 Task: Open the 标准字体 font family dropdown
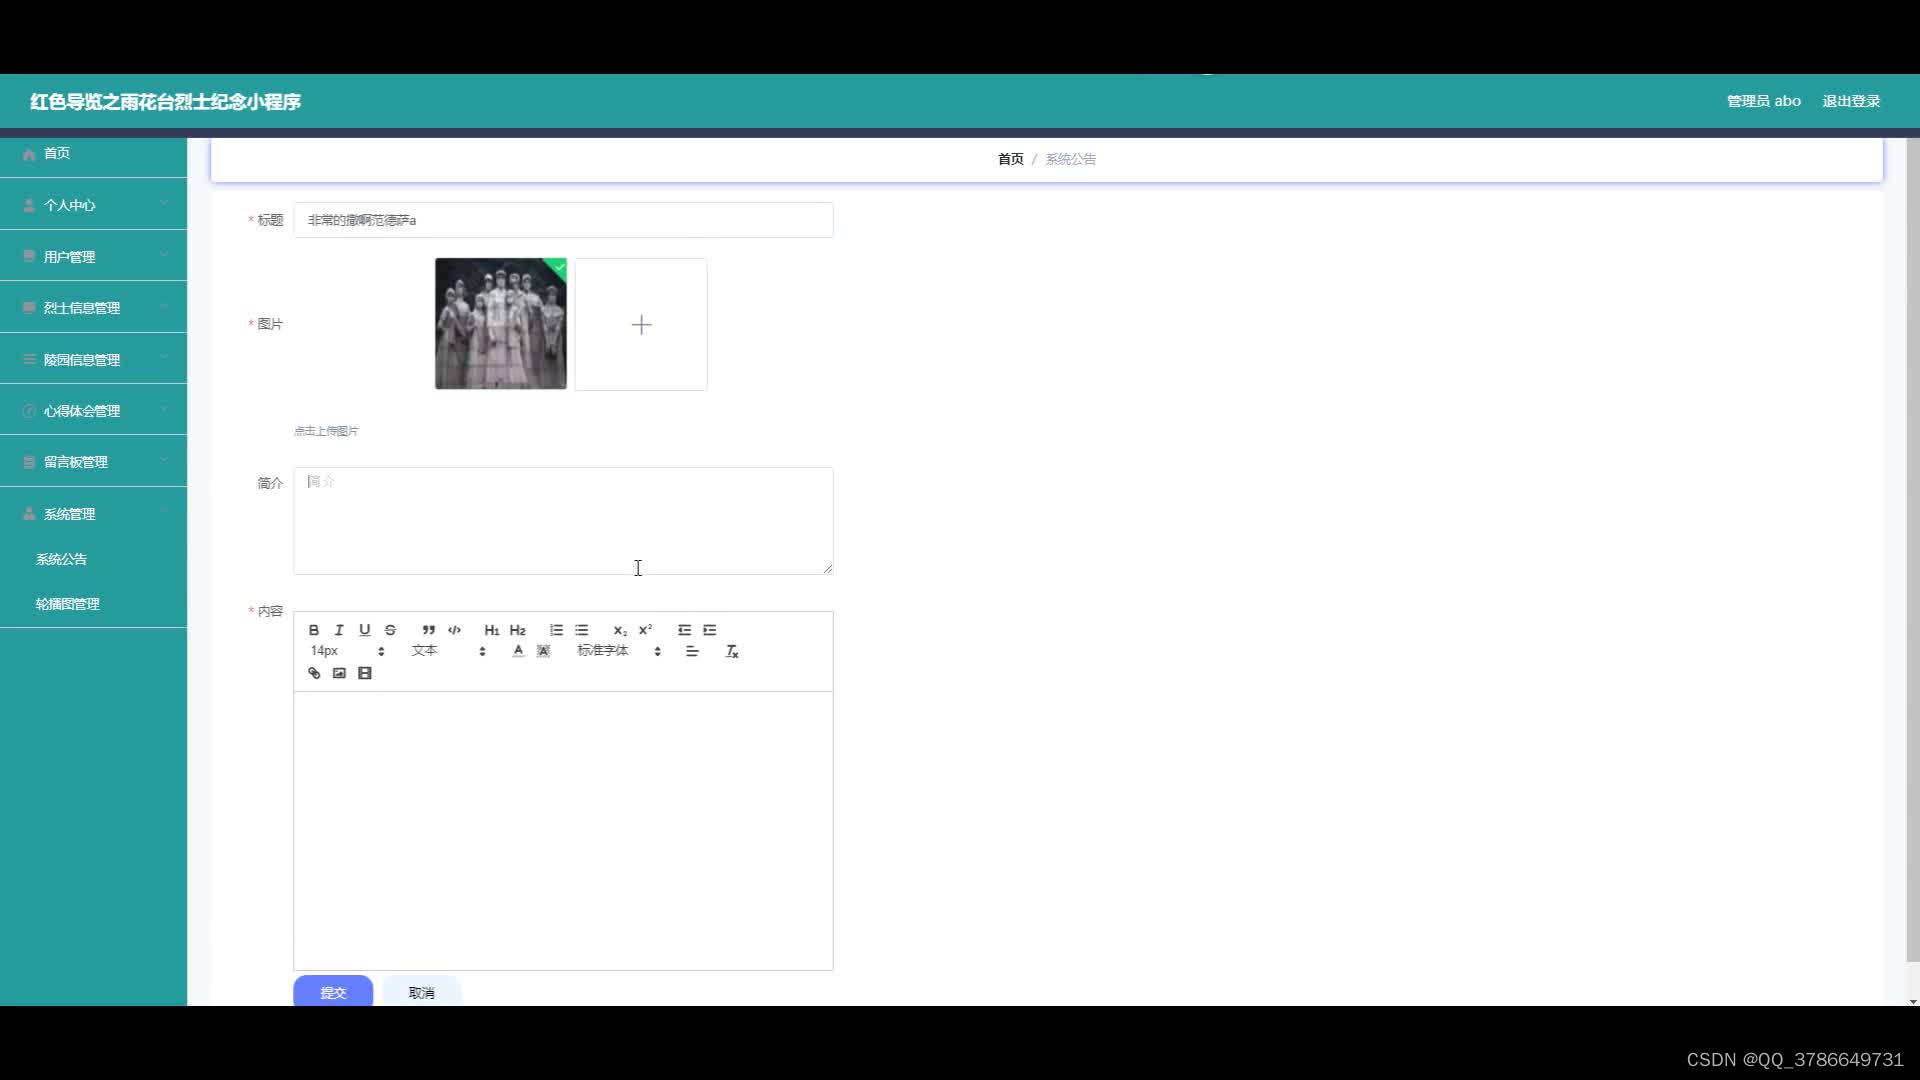(x=619, y=651)
